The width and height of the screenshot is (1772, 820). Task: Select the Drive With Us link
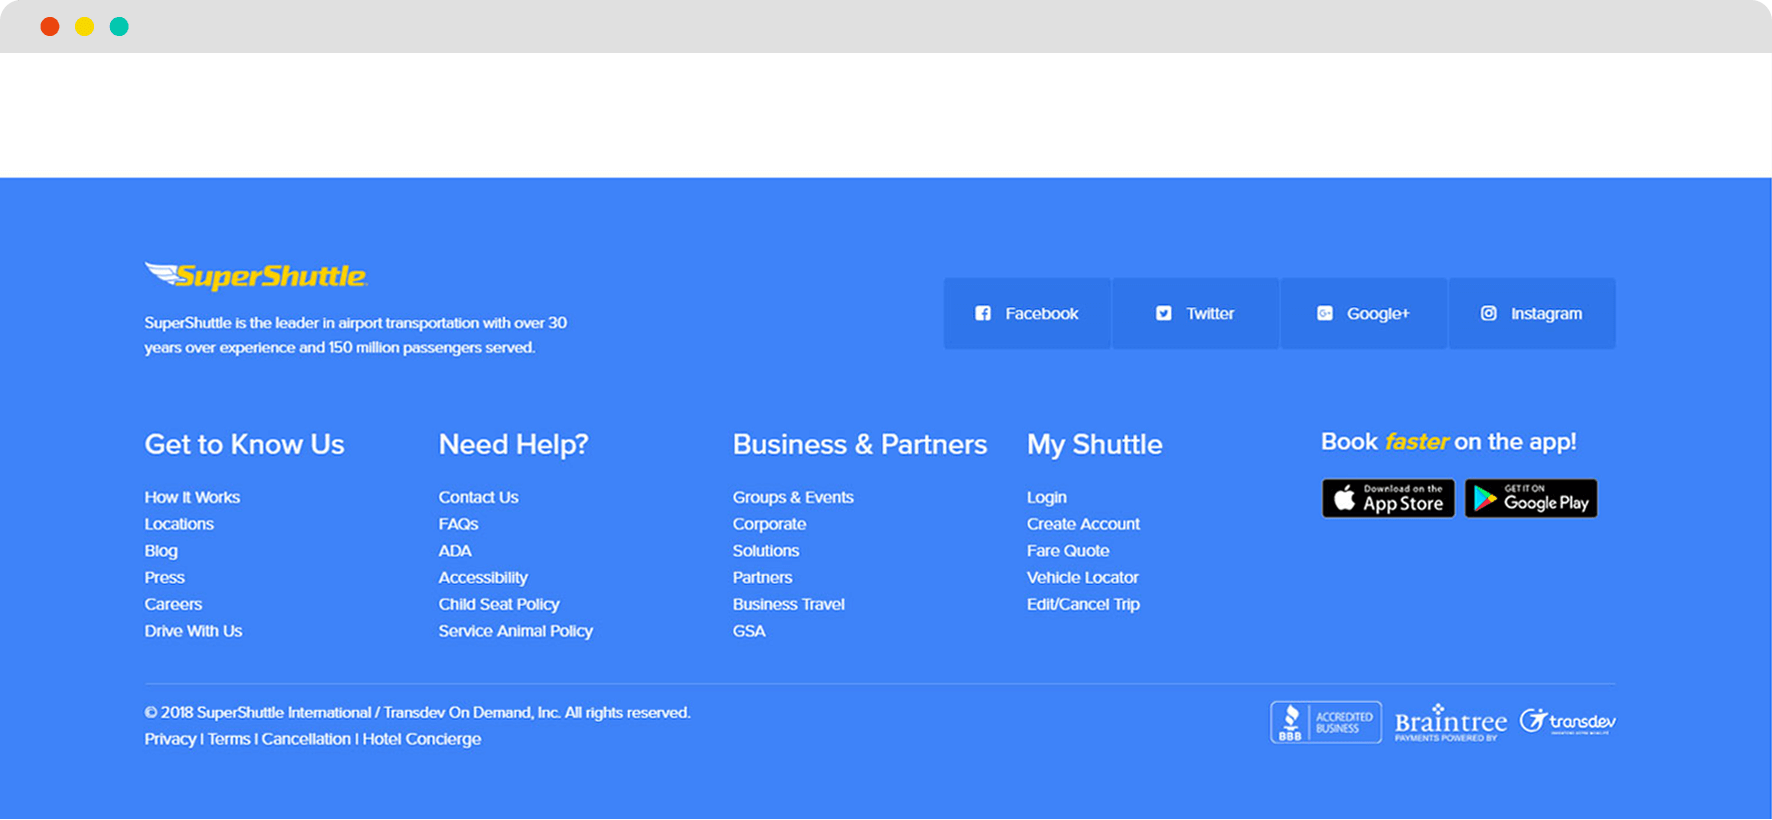[x=193, y=631]
